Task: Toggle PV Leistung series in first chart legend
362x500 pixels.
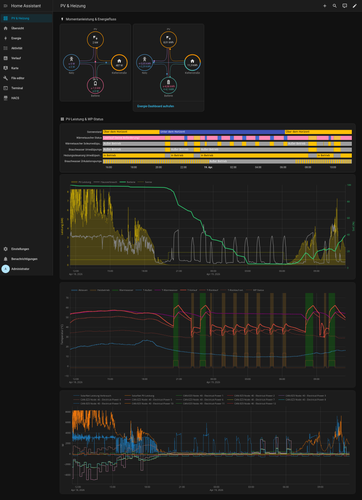Action: (81, 182)
